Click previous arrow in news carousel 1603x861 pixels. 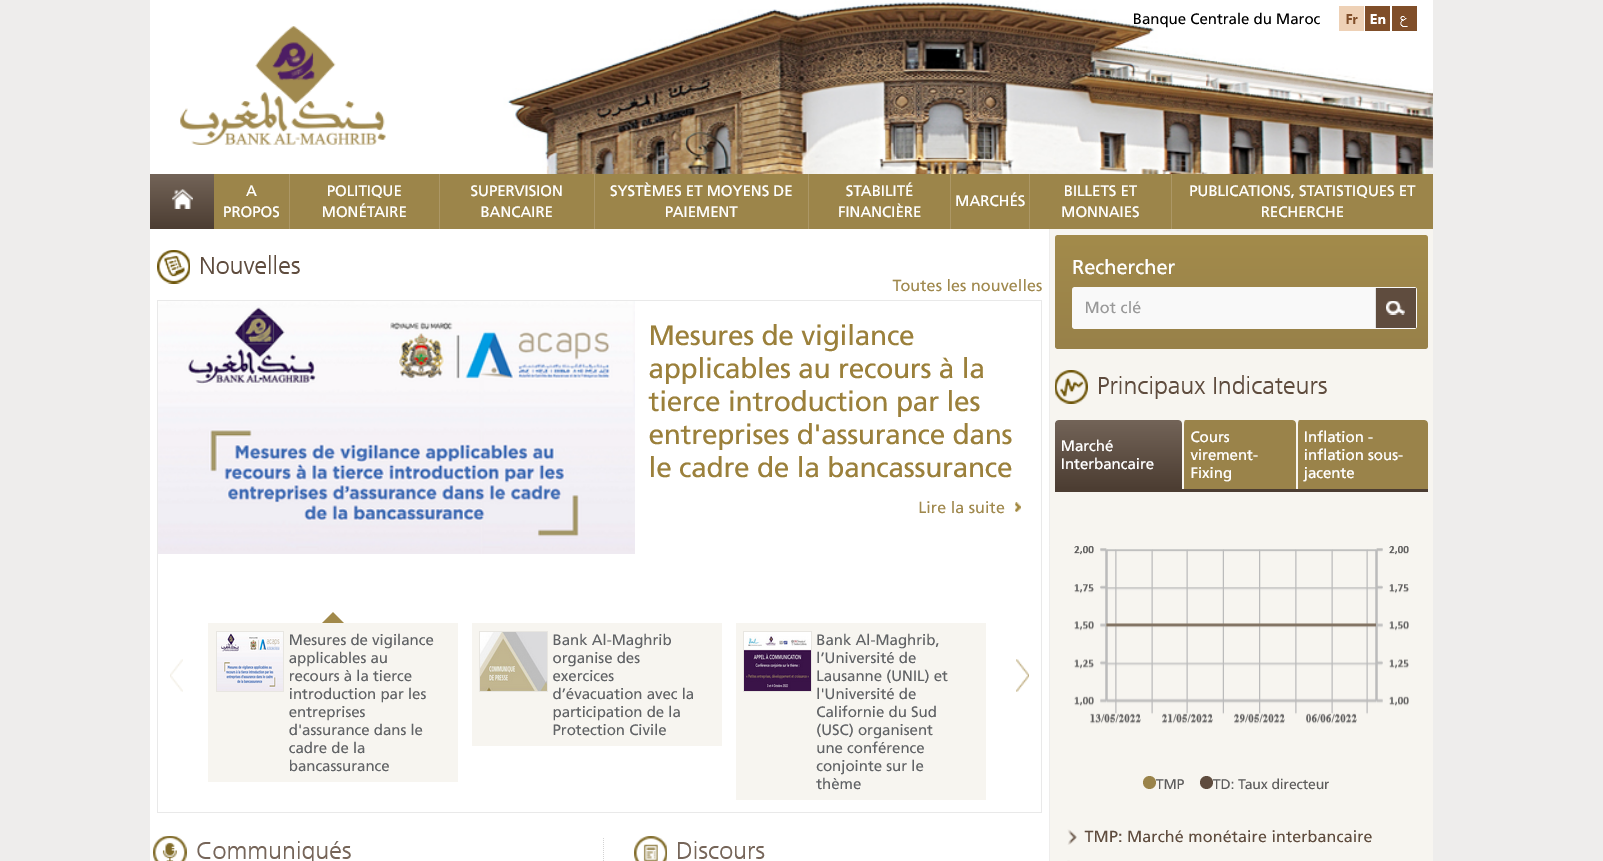pos(177,676)
